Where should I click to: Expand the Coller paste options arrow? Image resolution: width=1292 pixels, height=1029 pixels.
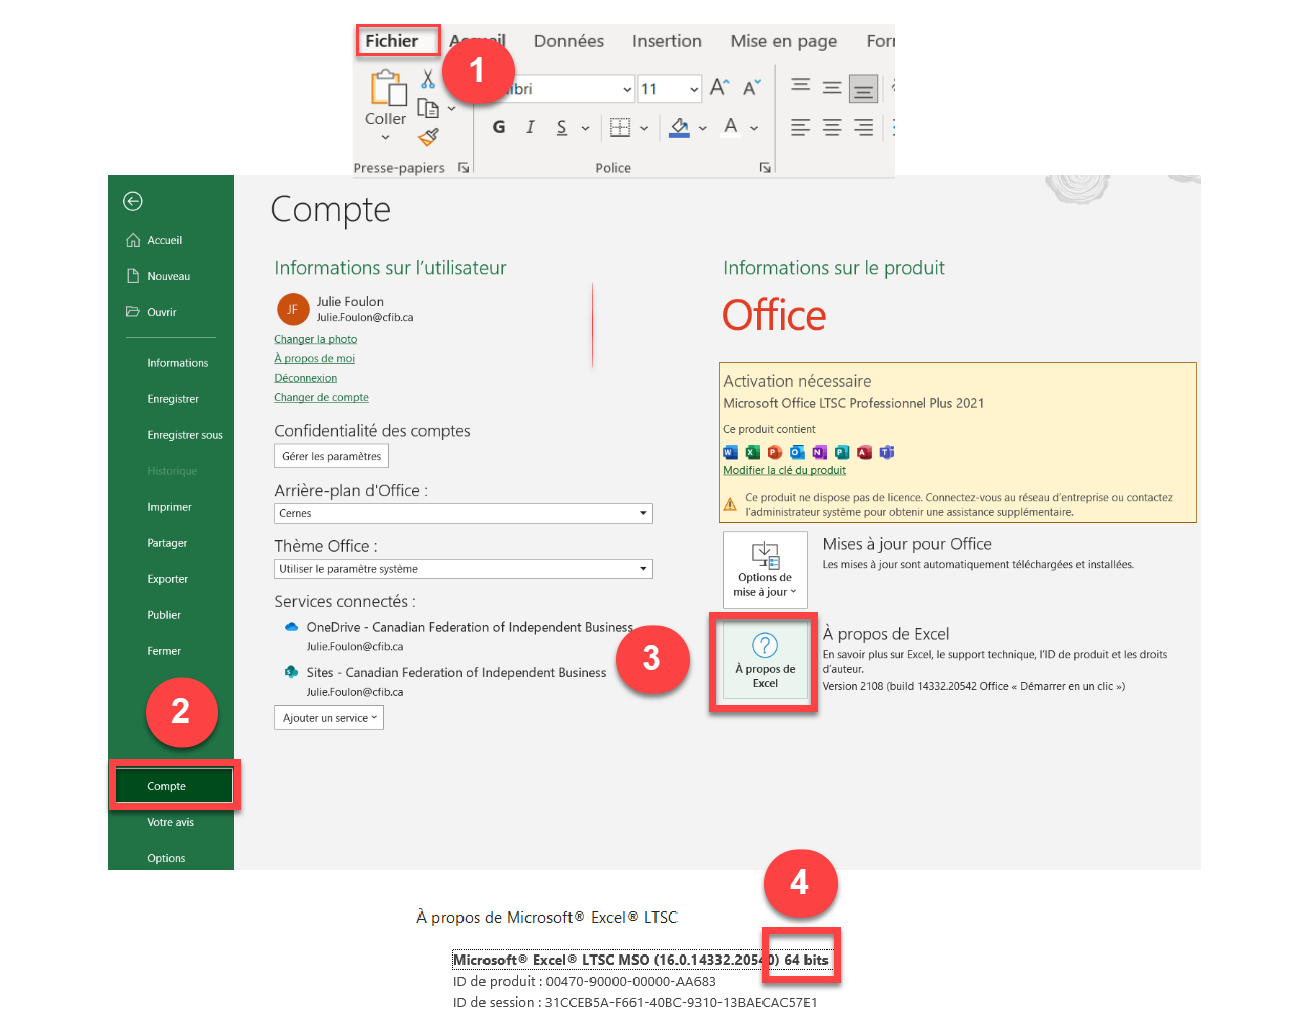tap(385, 137)
